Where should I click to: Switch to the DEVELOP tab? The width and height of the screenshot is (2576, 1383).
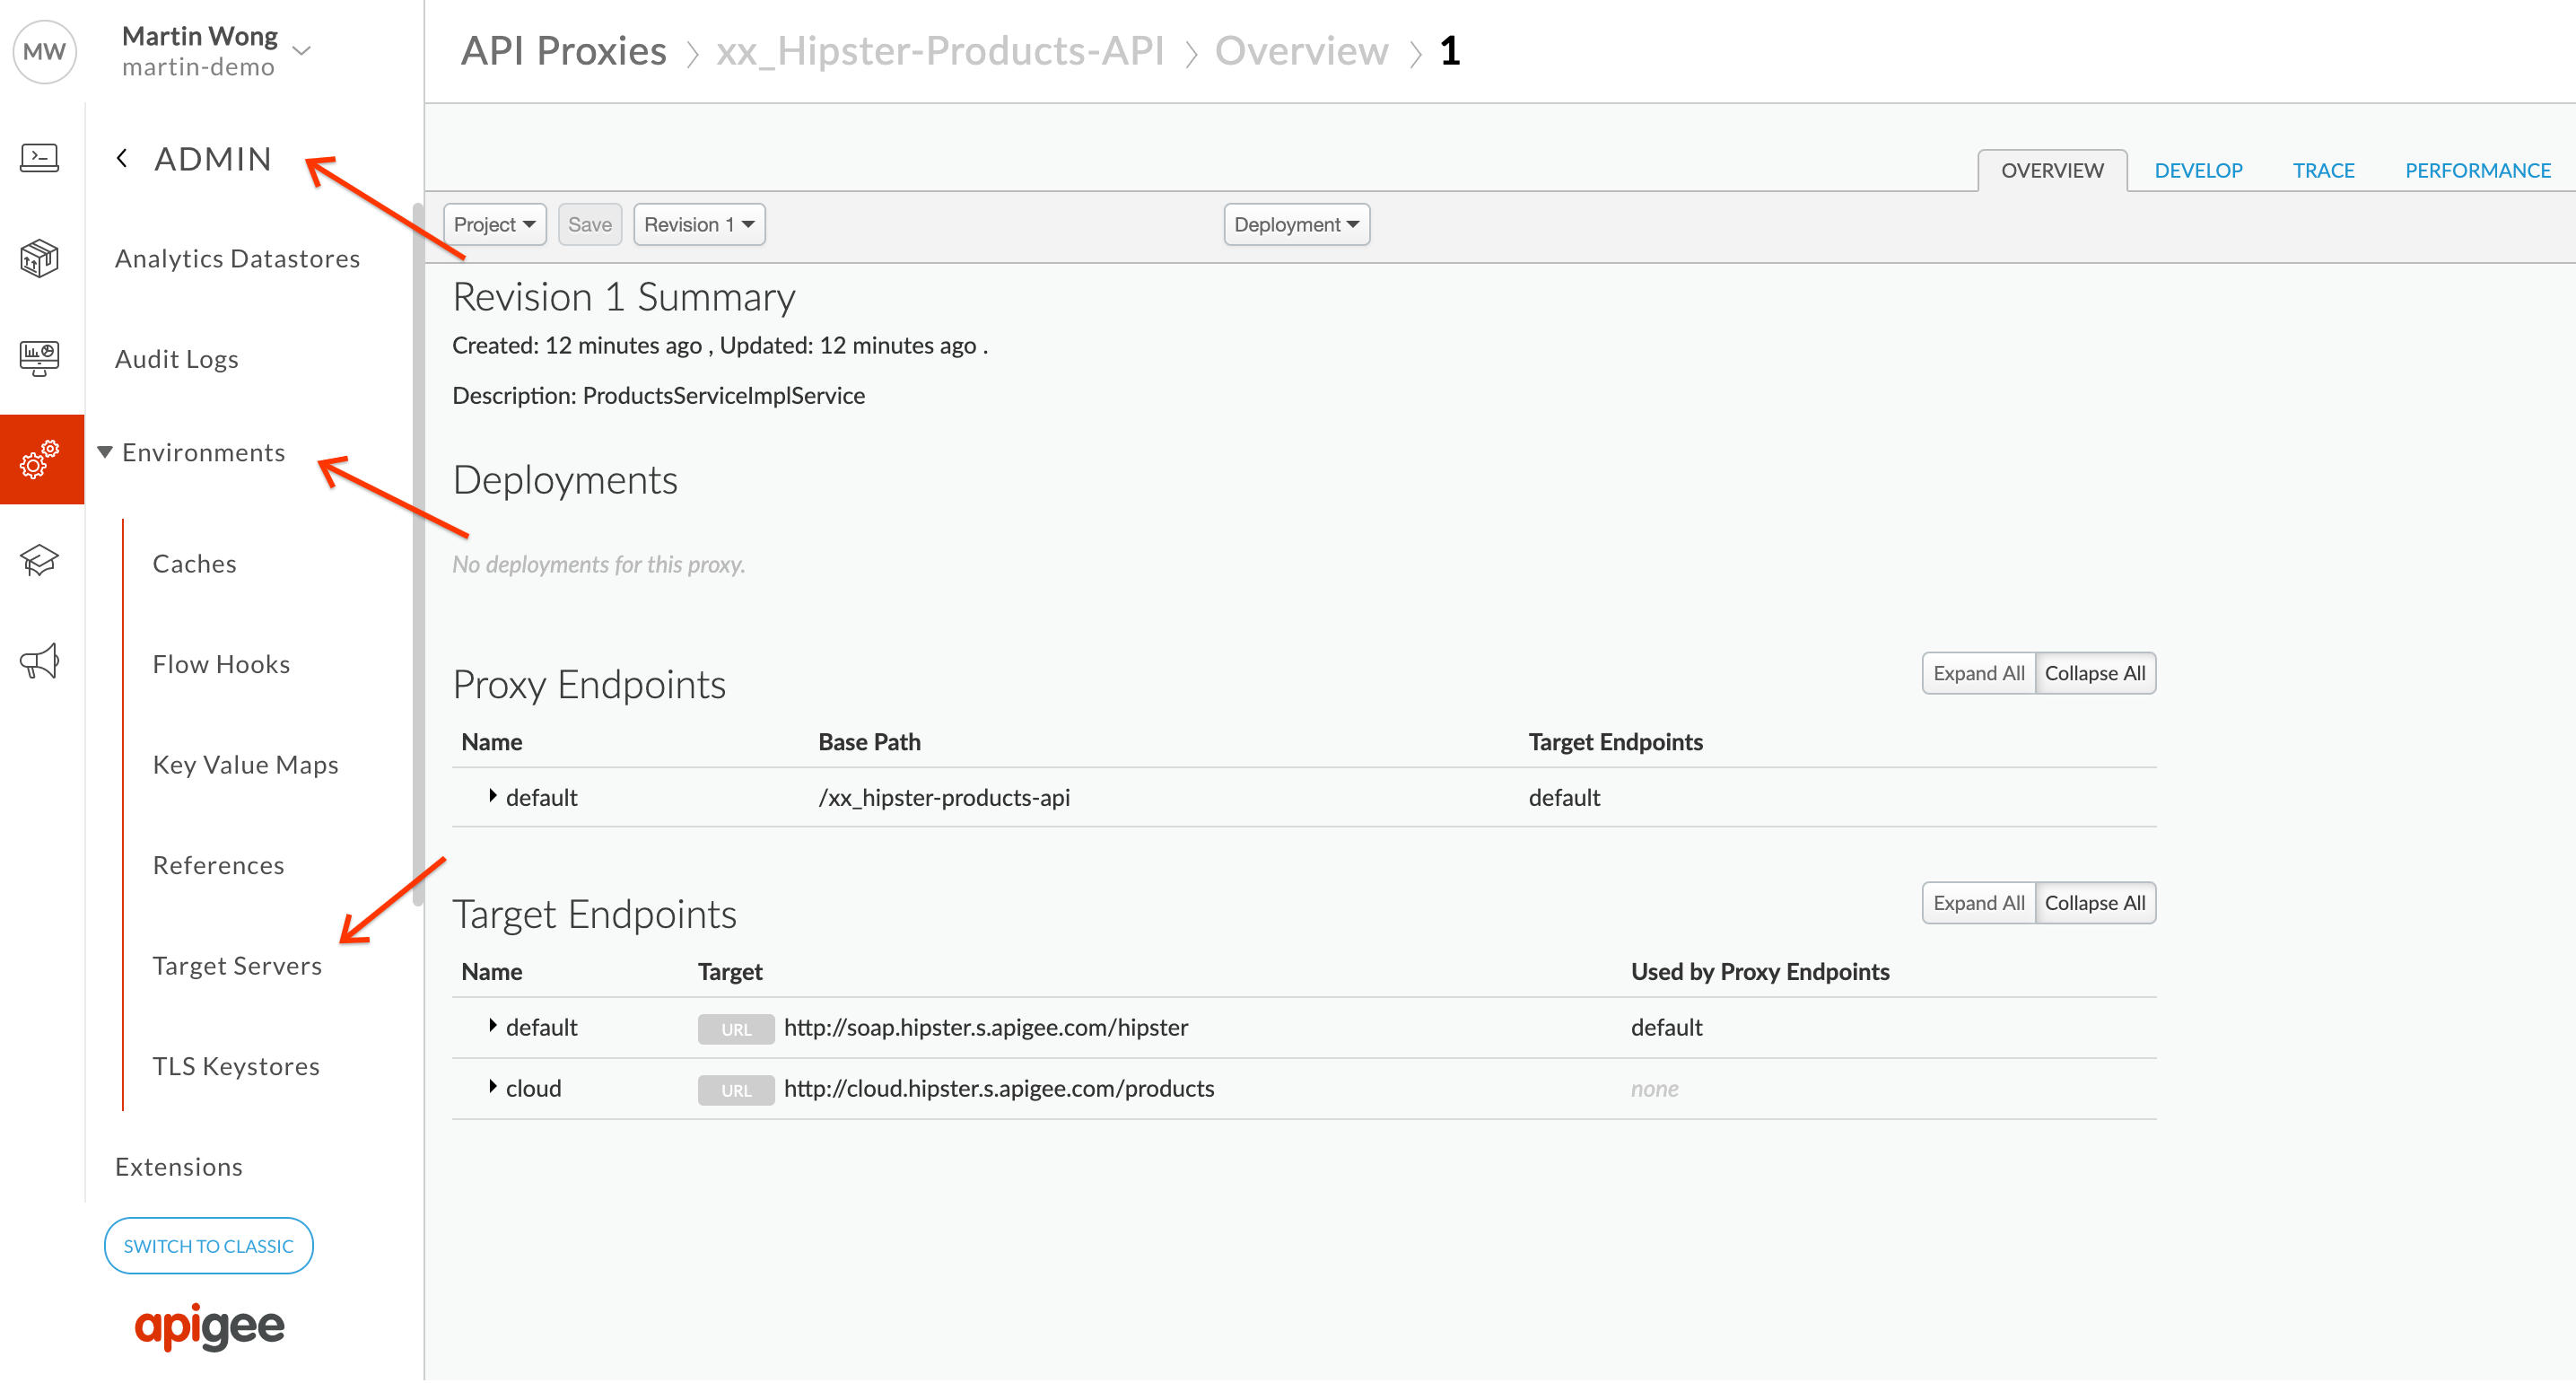pyautogui.click(x=2198, y=170)
